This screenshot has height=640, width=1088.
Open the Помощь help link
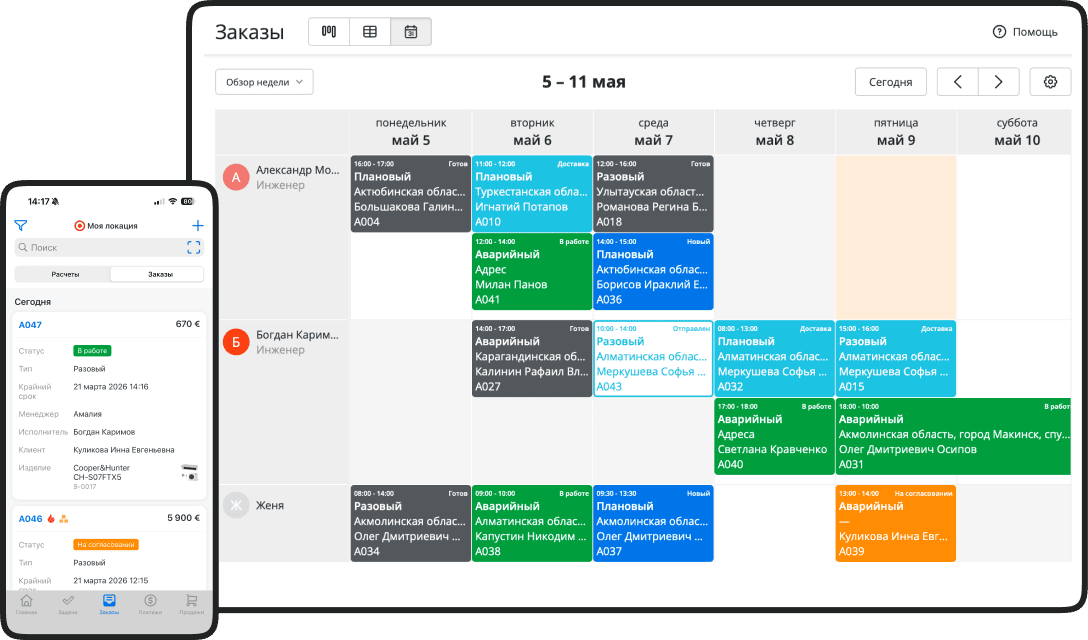[x=1025, y=32]
